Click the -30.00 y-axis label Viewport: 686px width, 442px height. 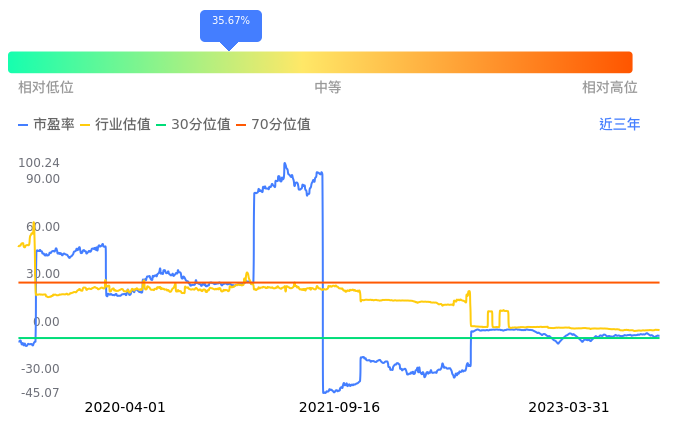41,369
